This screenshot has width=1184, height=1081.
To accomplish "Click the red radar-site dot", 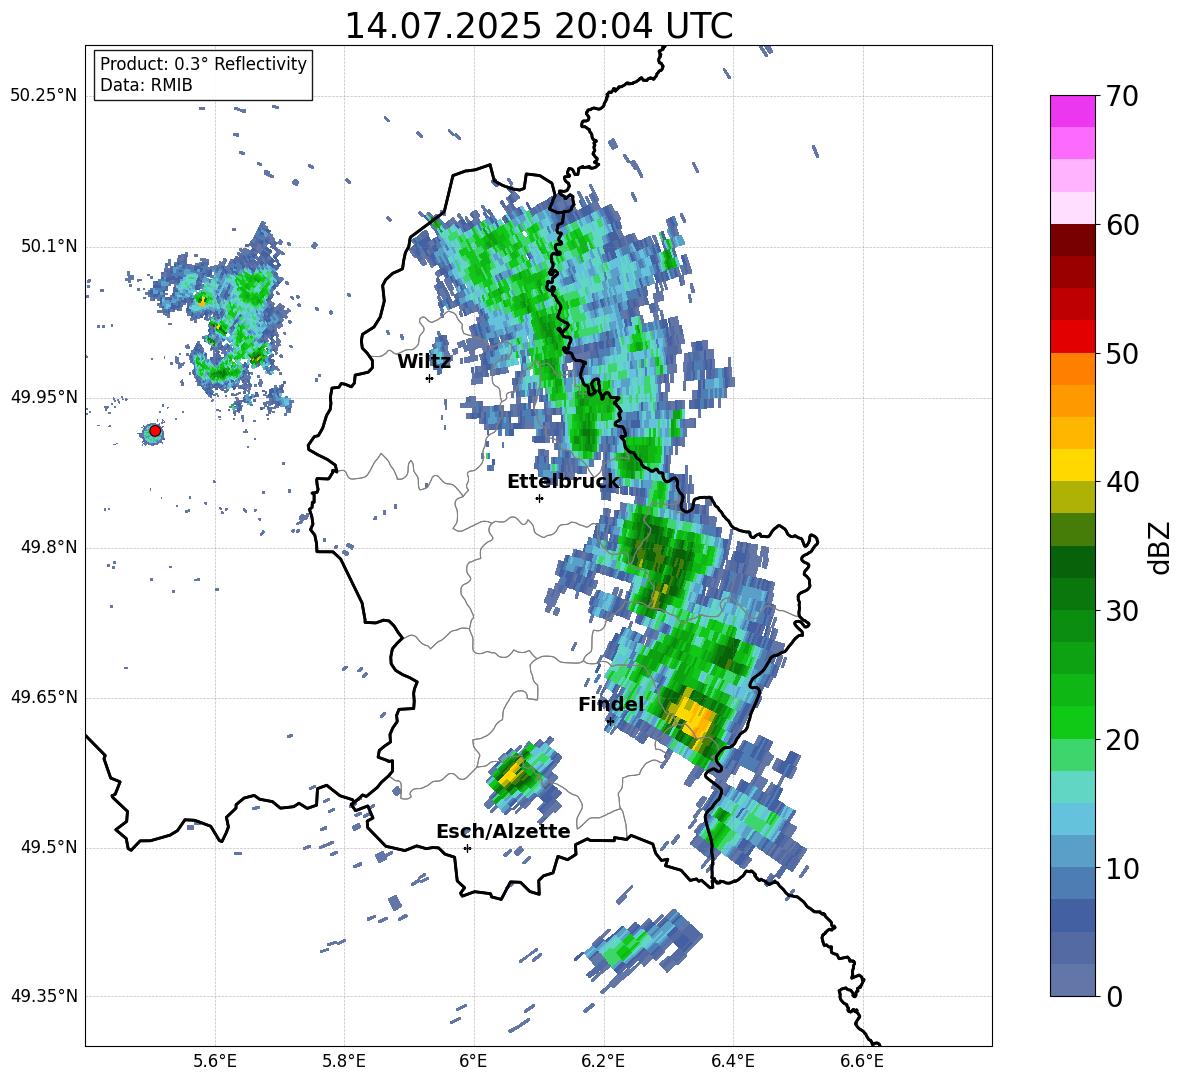I will click(x=155, y=431).
